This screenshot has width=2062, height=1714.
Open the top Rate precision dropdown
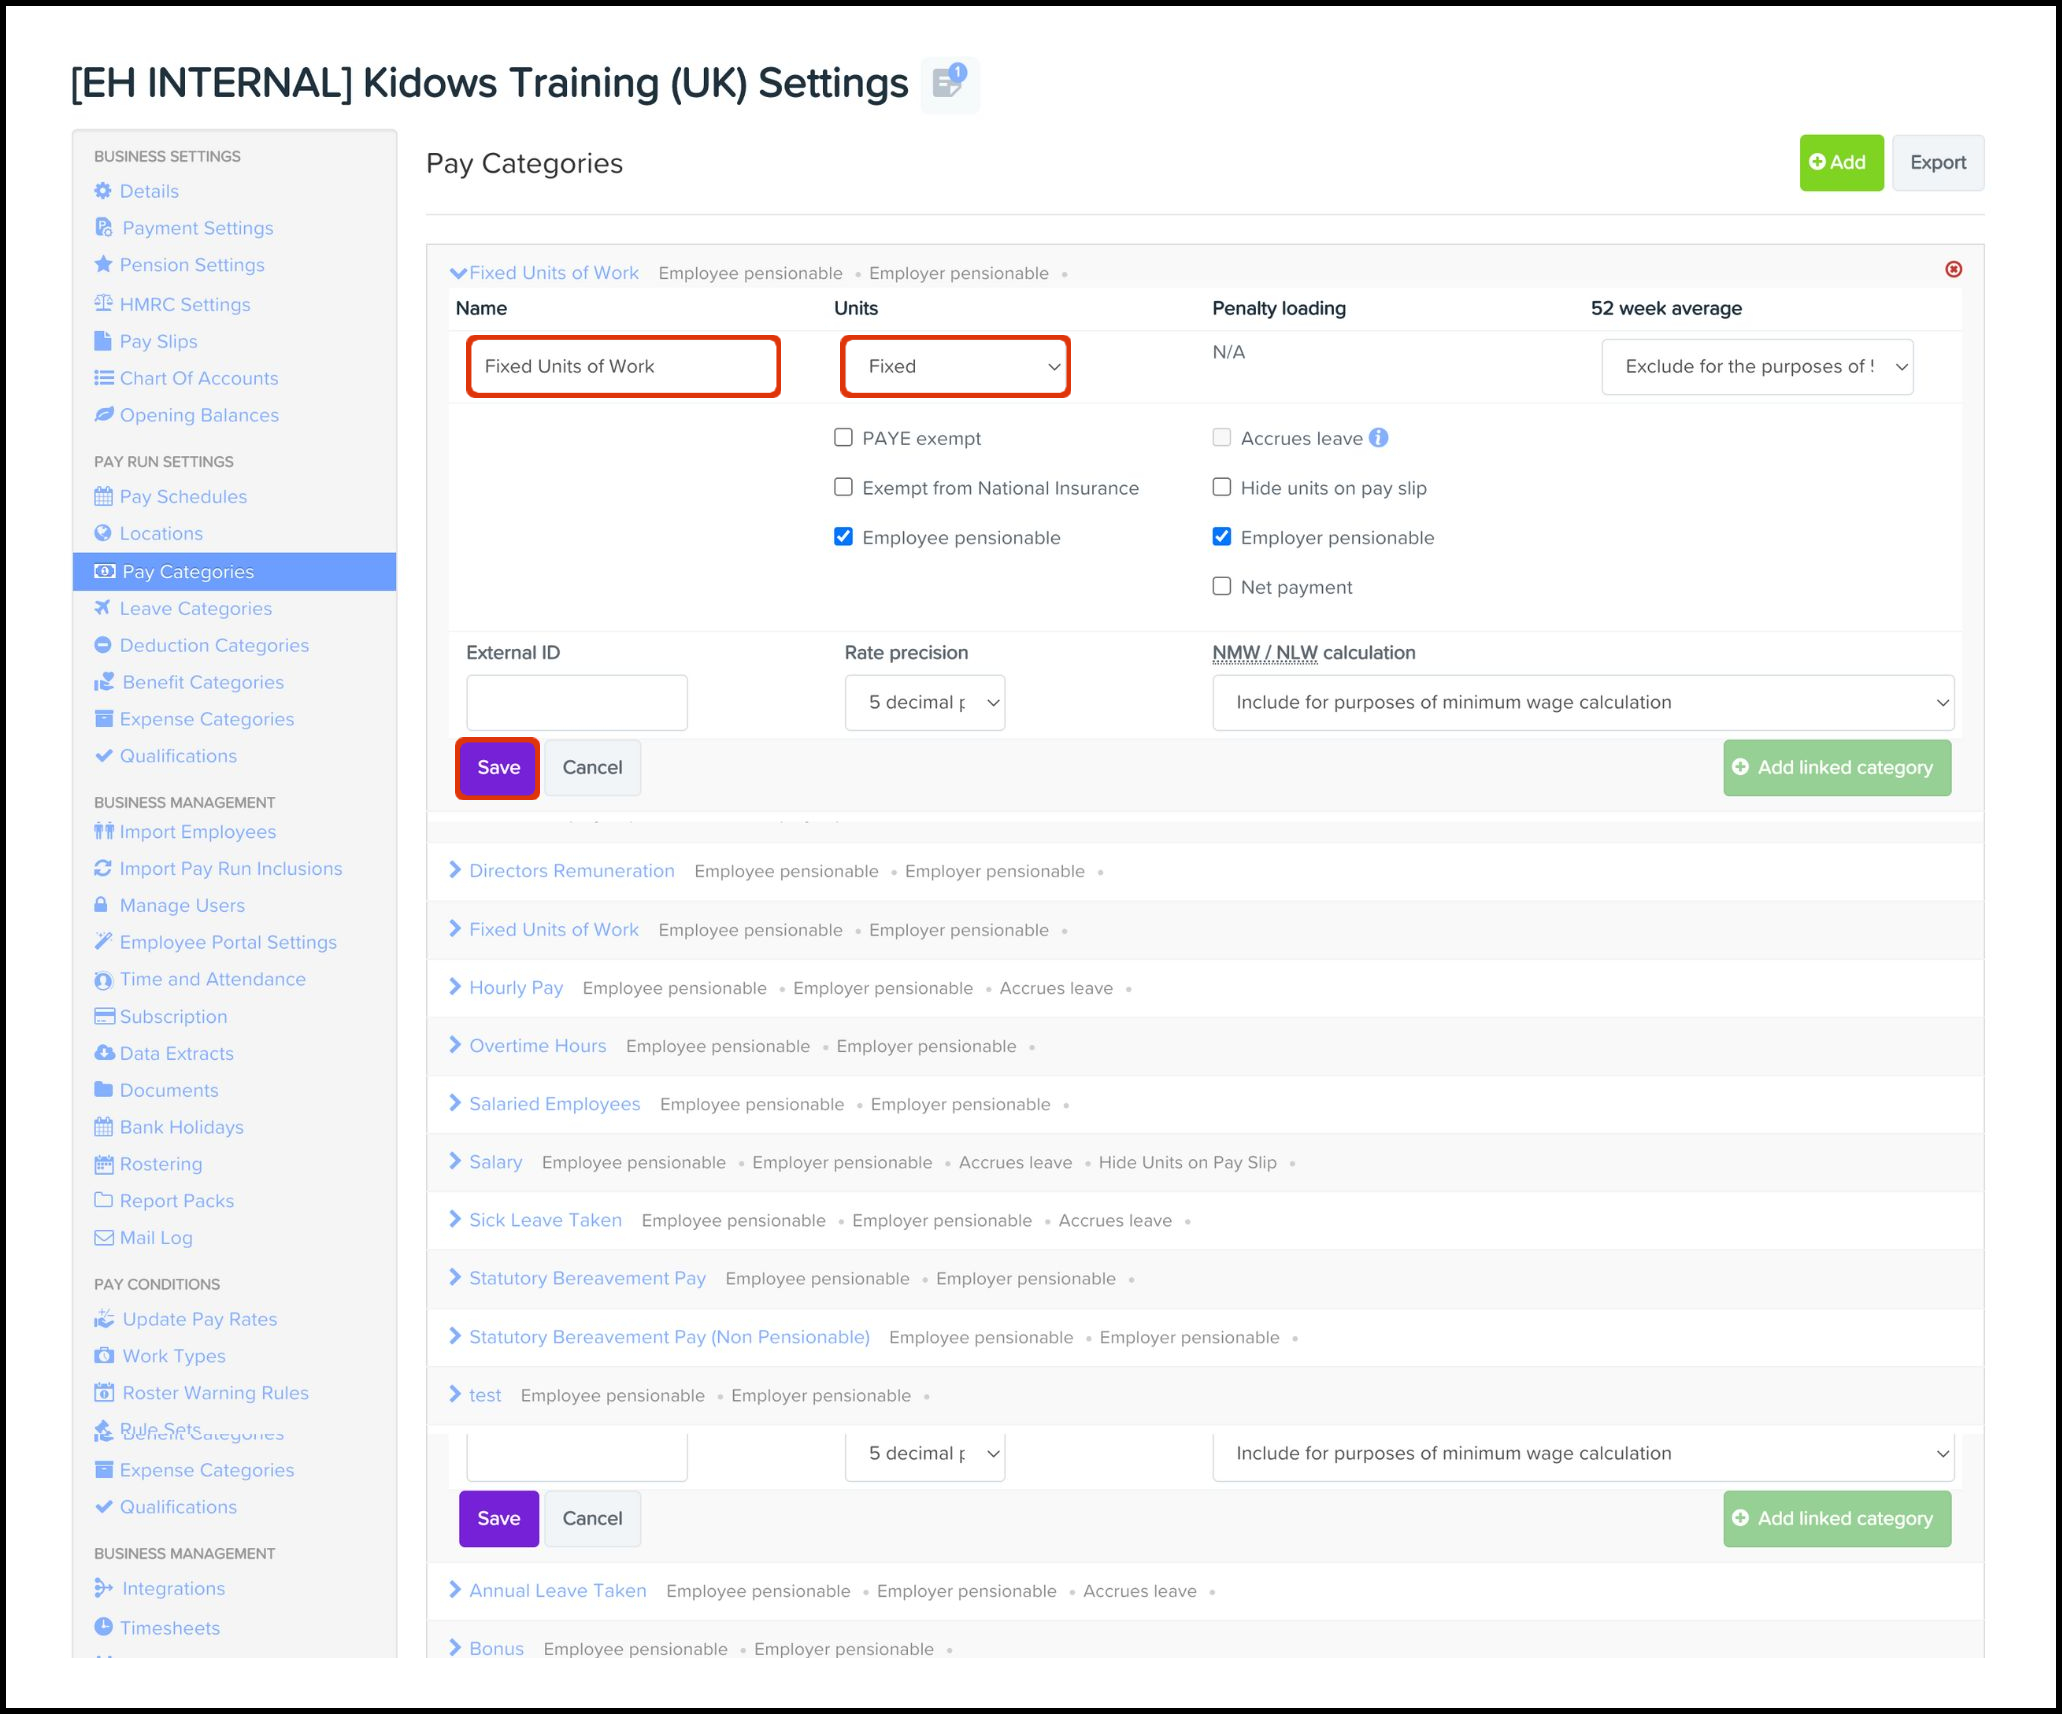tap(924, 703)
